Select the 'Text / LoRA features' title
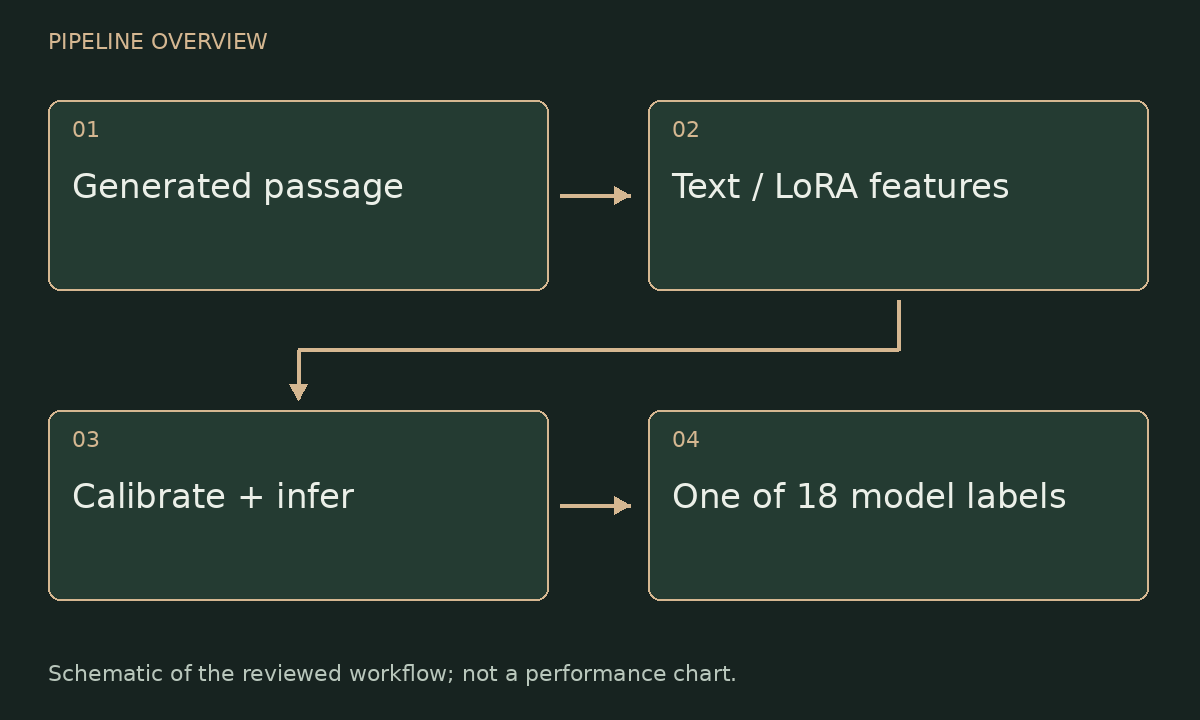Image resolution: width=1200 pixels, height=720 pixels. (x=840, y=187)
